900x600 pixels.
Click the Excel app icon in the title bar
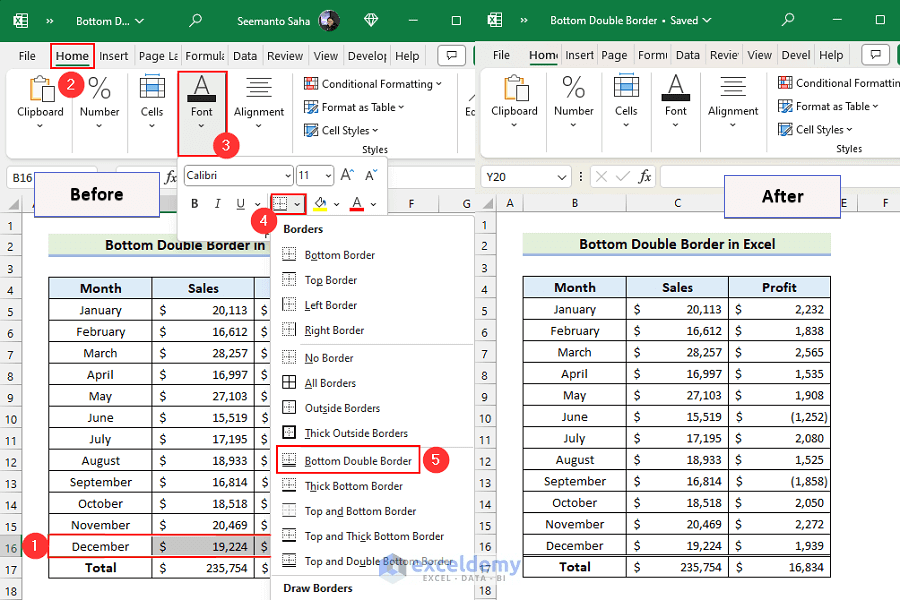[20, 20]
